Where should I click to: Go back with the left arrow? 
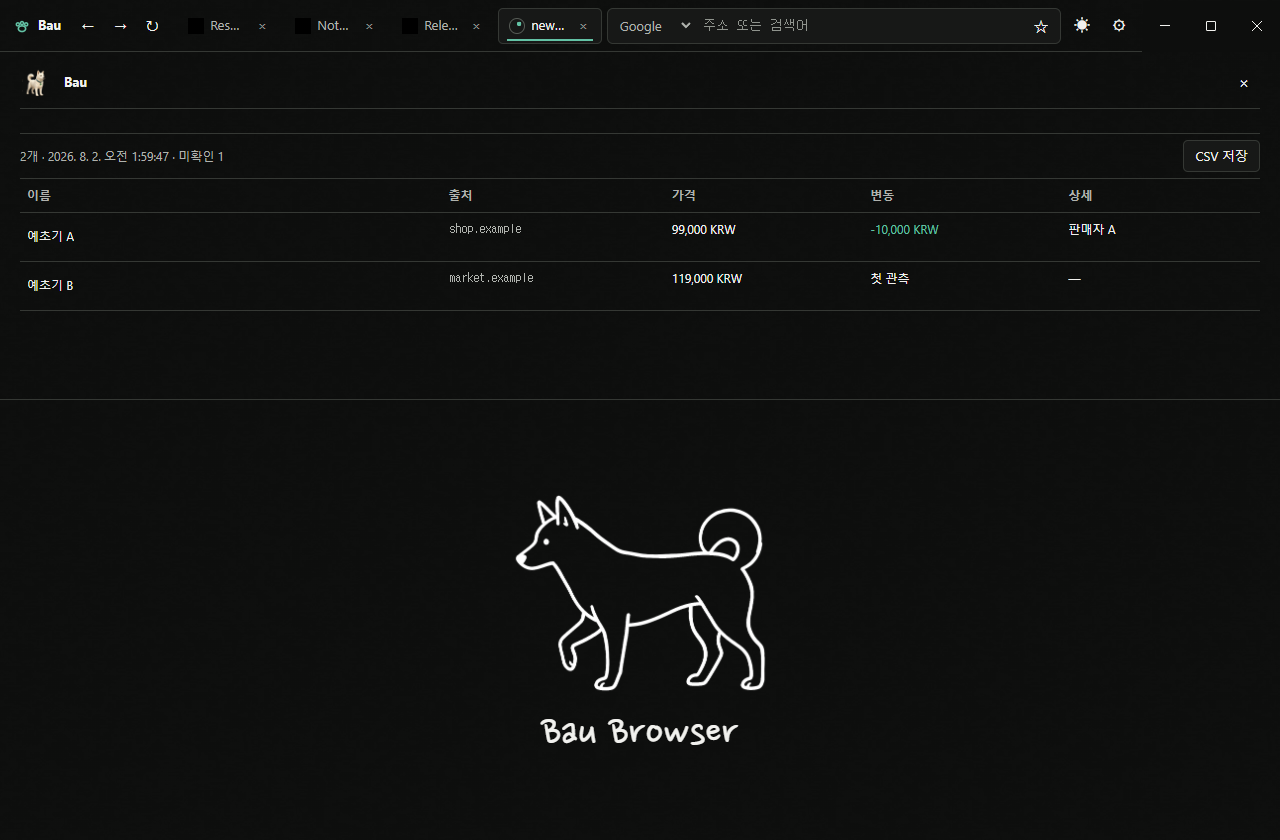tap(88, 26)
